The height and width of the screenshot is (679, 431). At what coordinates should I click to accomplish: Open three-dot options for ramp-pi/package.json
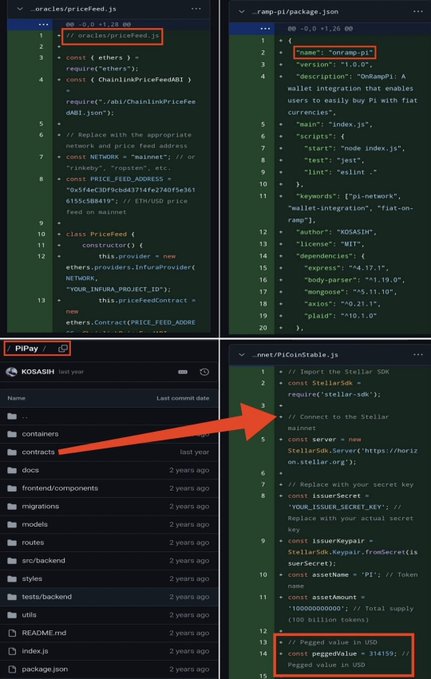[x=418, y=12]
